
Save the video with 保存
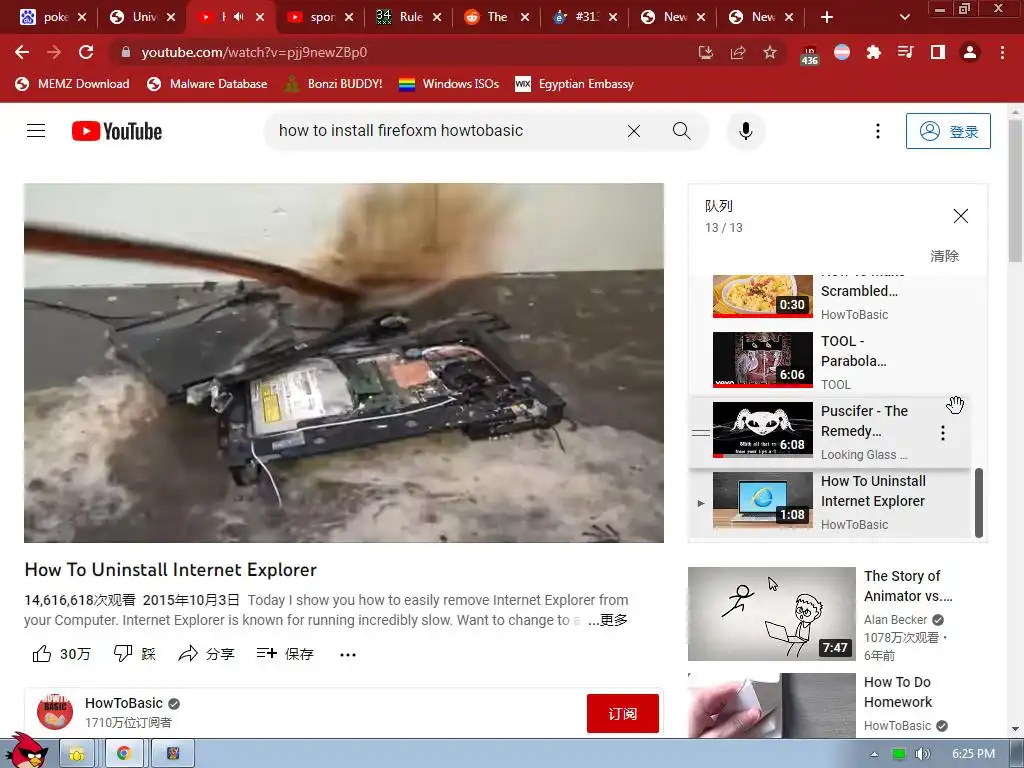click(x=285, y=654)
